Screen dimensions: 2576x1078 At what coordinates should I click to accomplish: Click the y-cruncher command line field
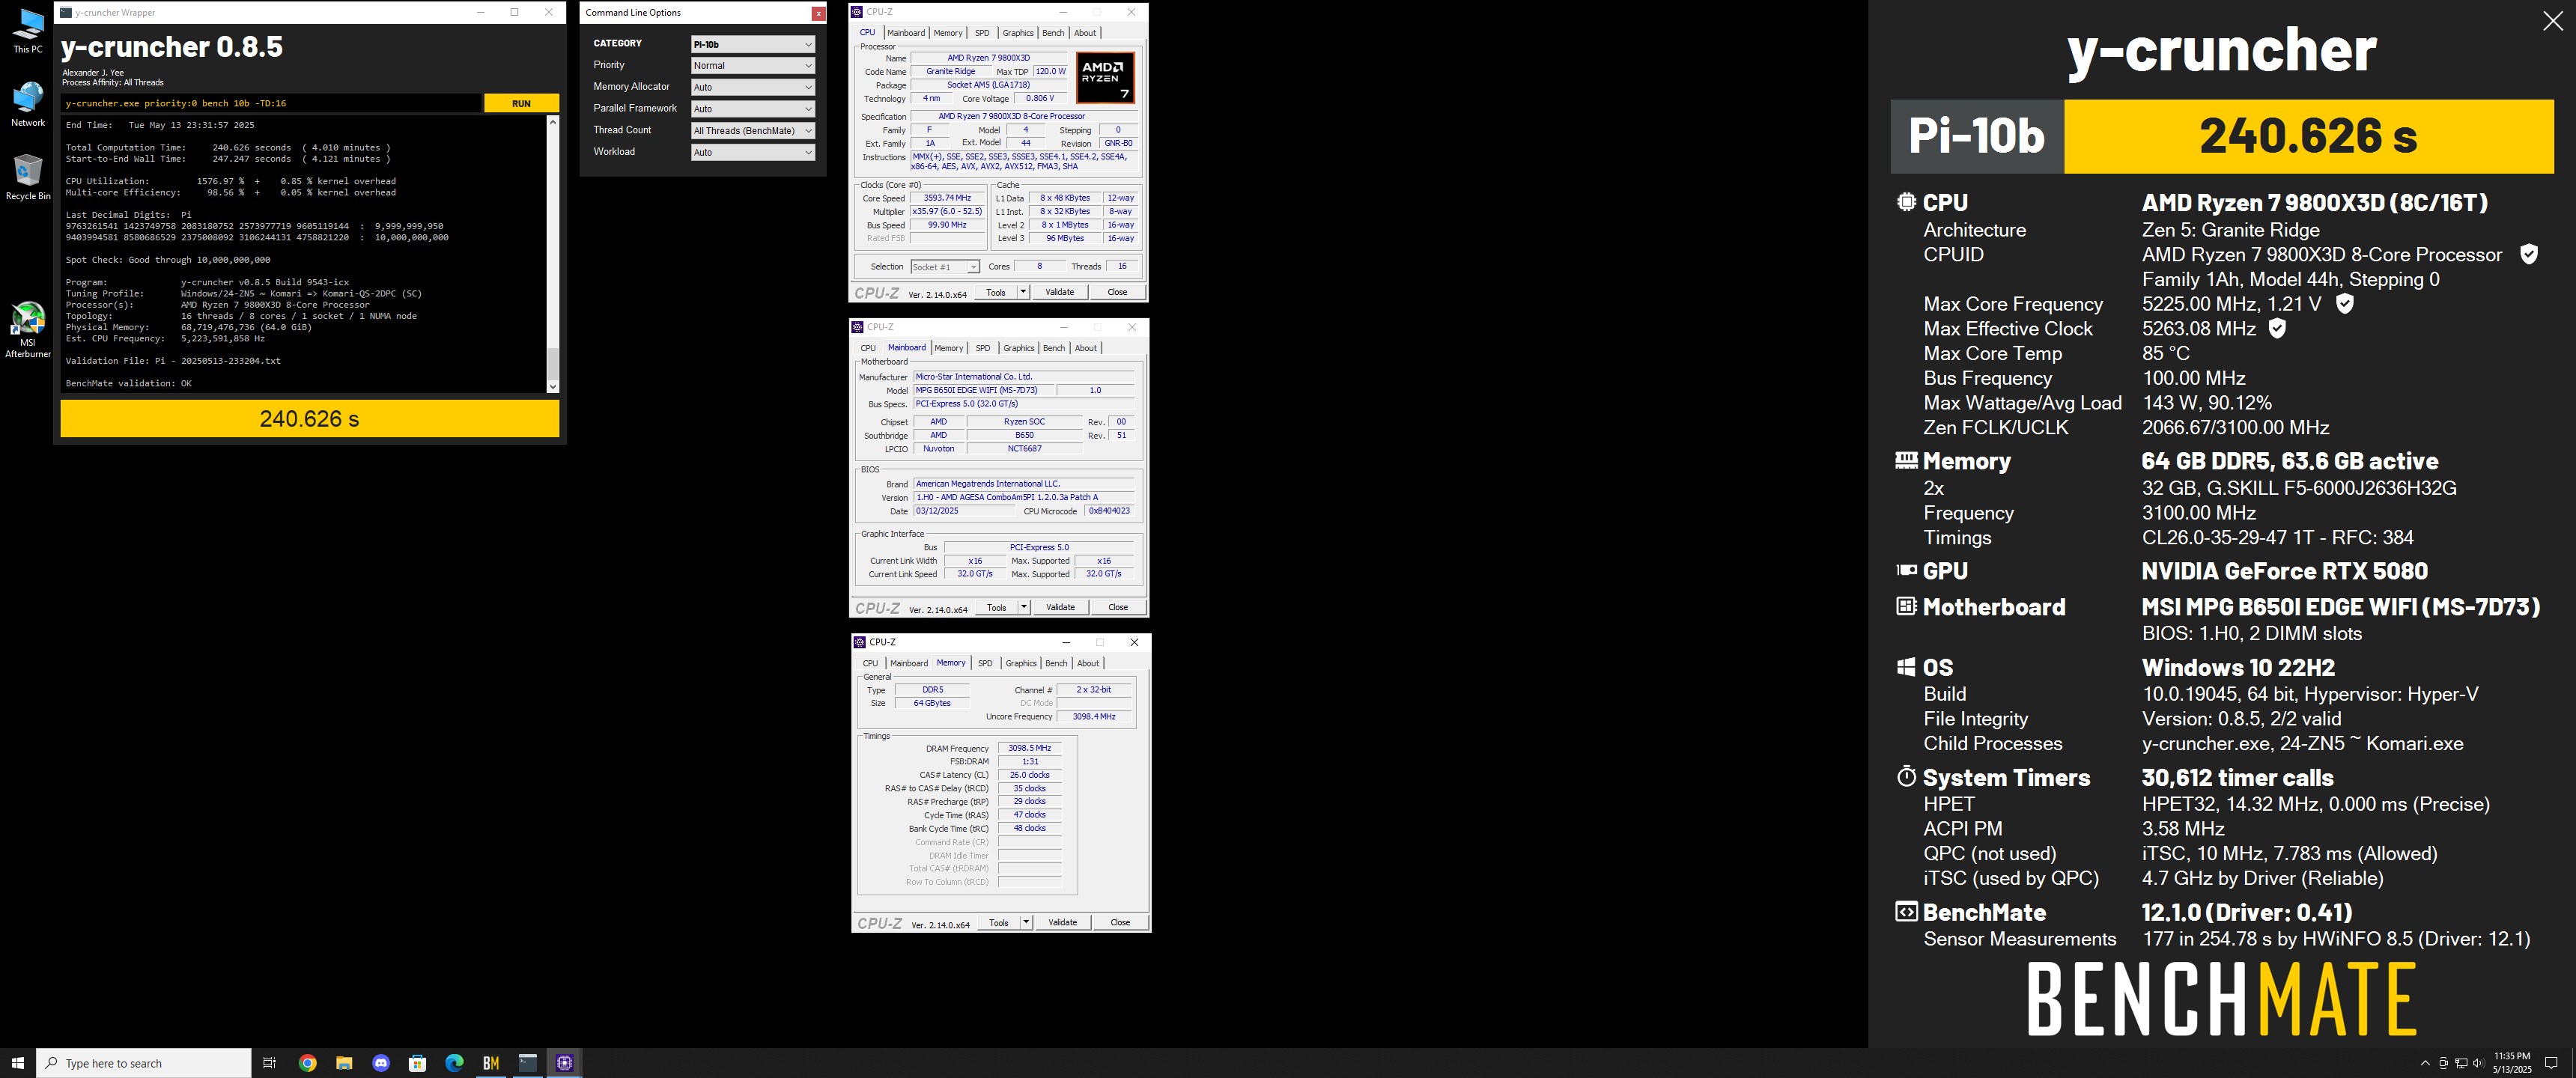(x=271, y=103)
